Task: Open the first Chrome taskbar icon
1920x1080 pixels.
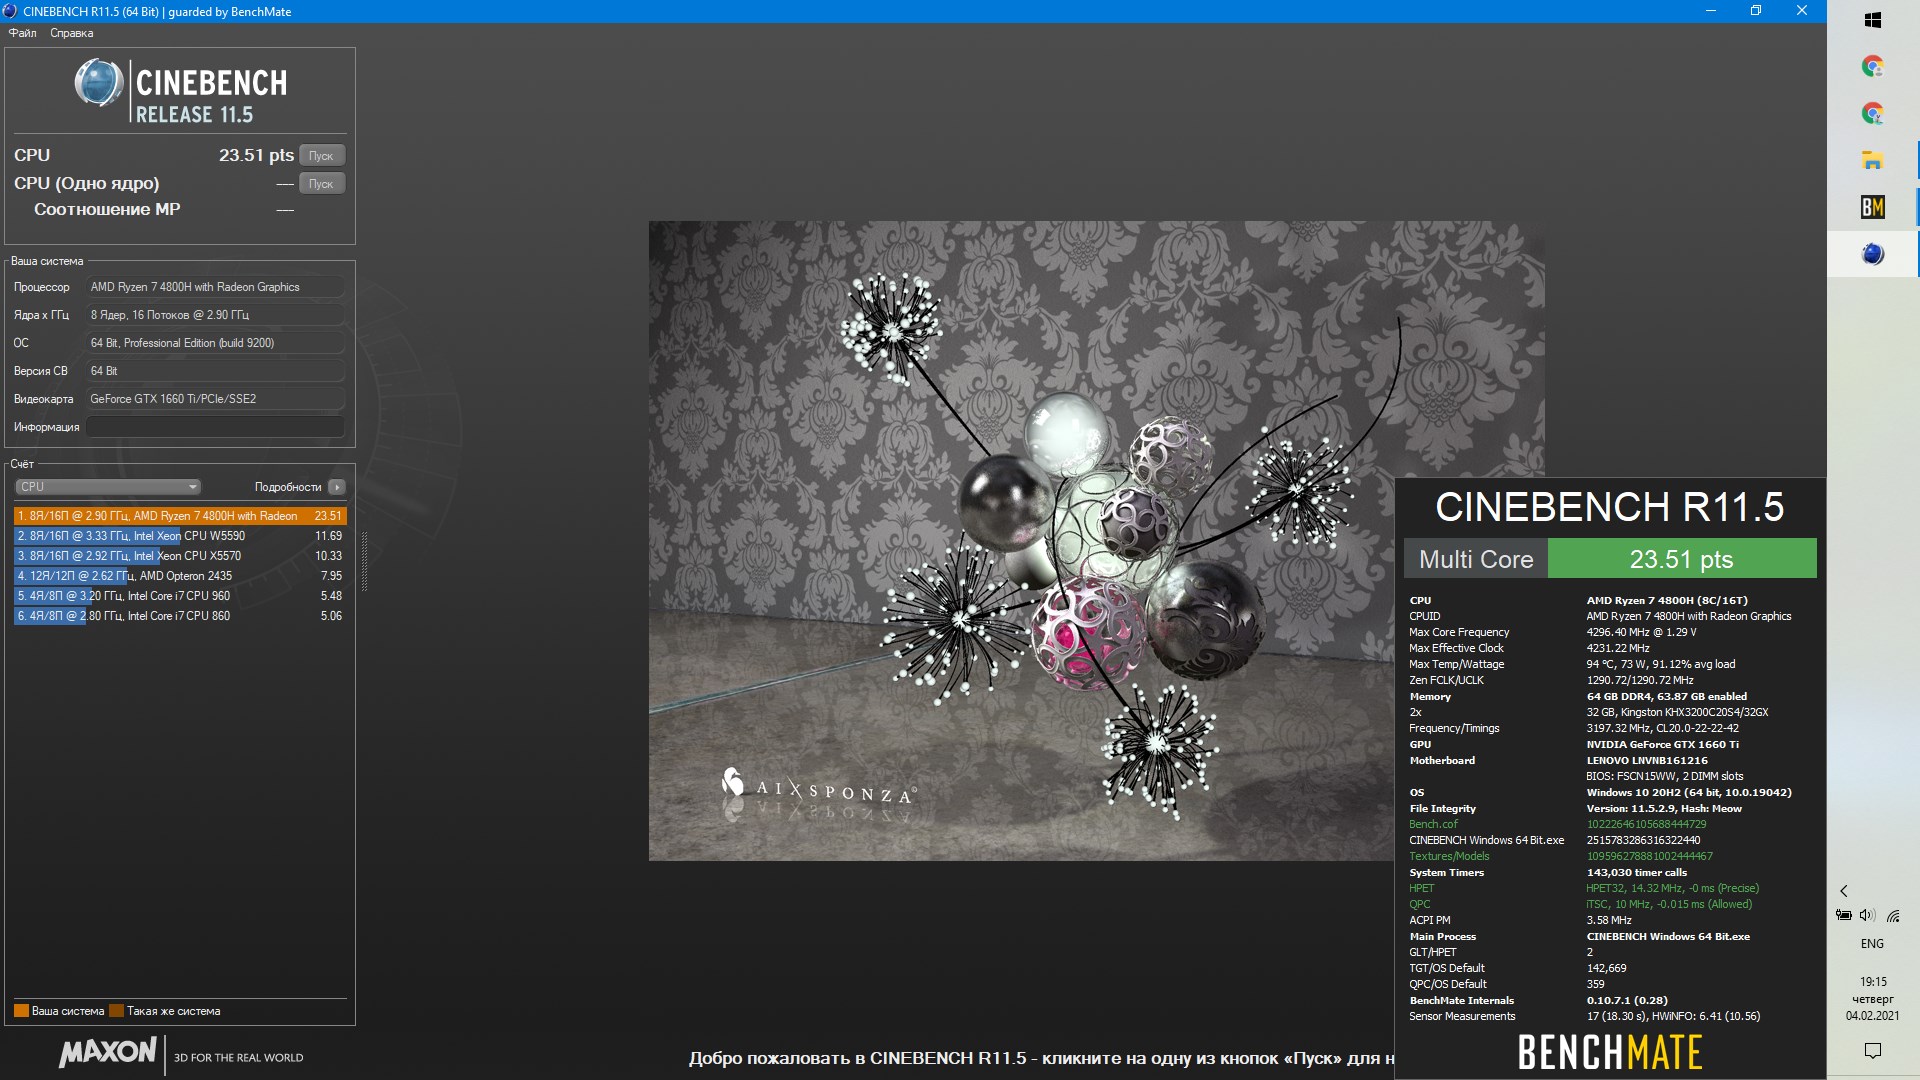Action: [1873, 67]
